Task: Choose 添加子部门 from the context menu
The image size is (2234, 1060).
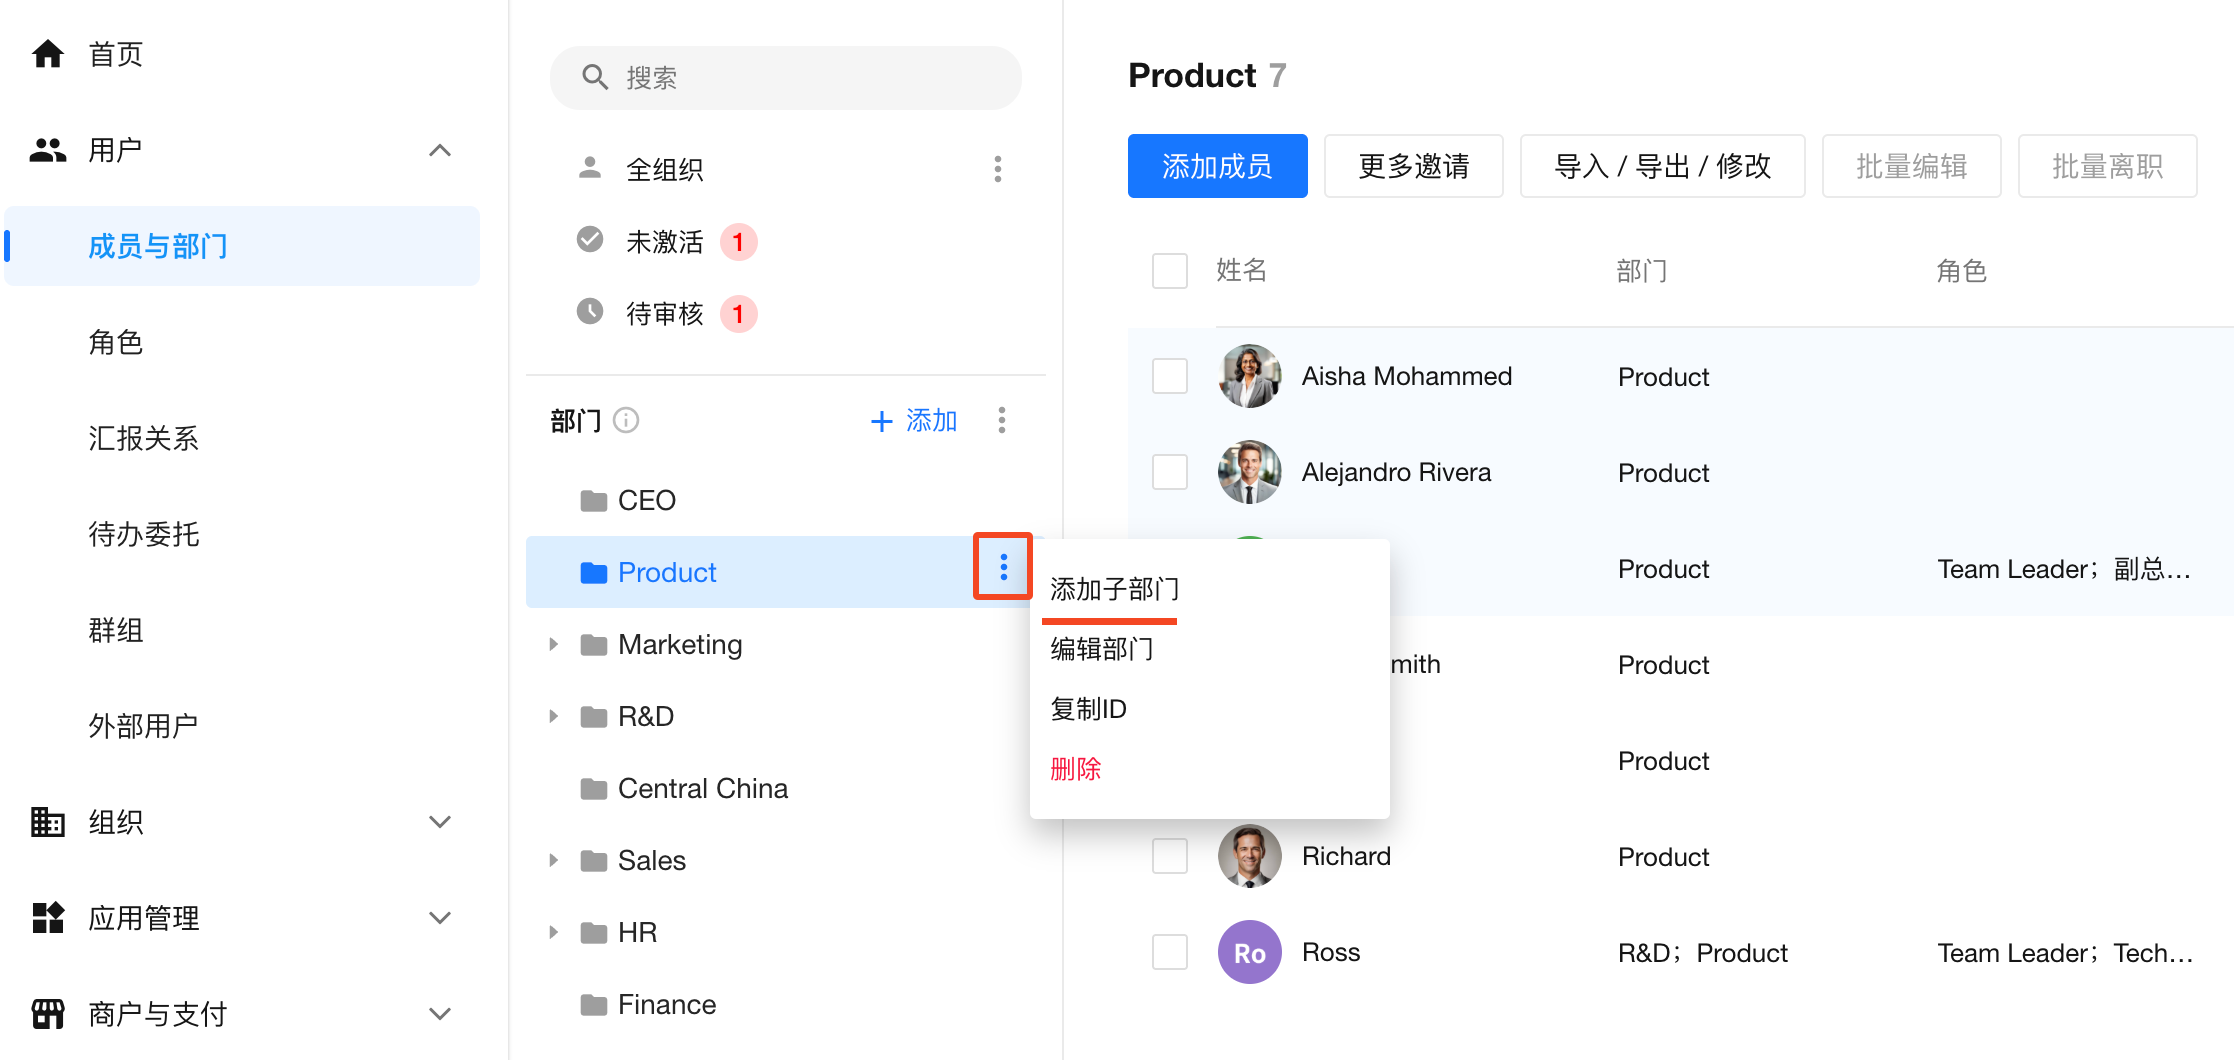Action: click(1114, 589)
